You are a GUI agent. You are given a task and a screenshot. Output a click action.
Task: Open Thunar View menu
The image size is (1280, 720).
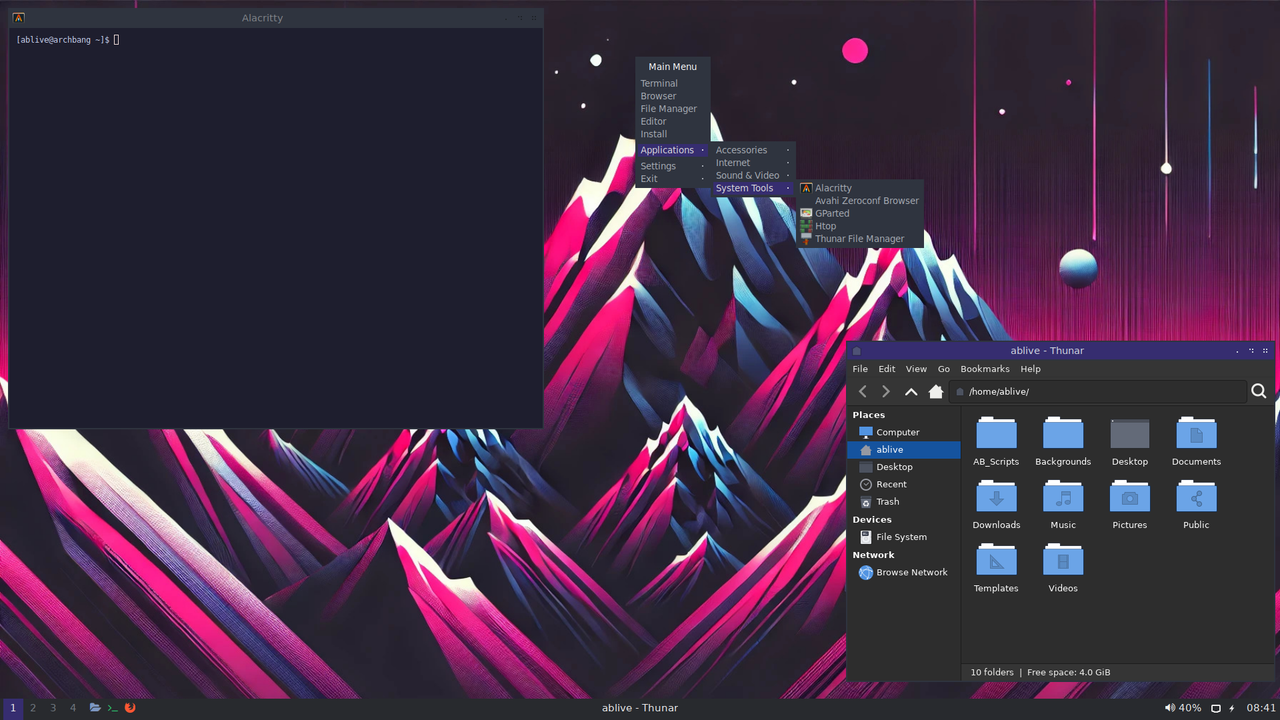click(x=916, y=369)
